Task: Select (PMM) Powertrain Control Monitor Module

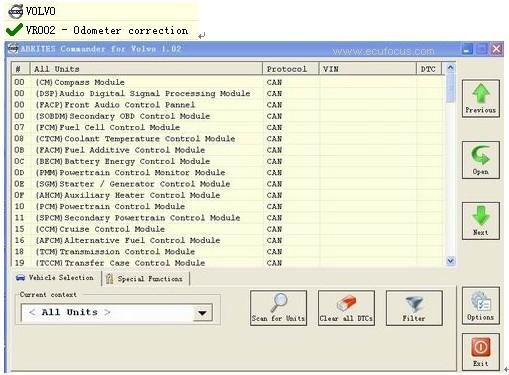Action: 228,173
